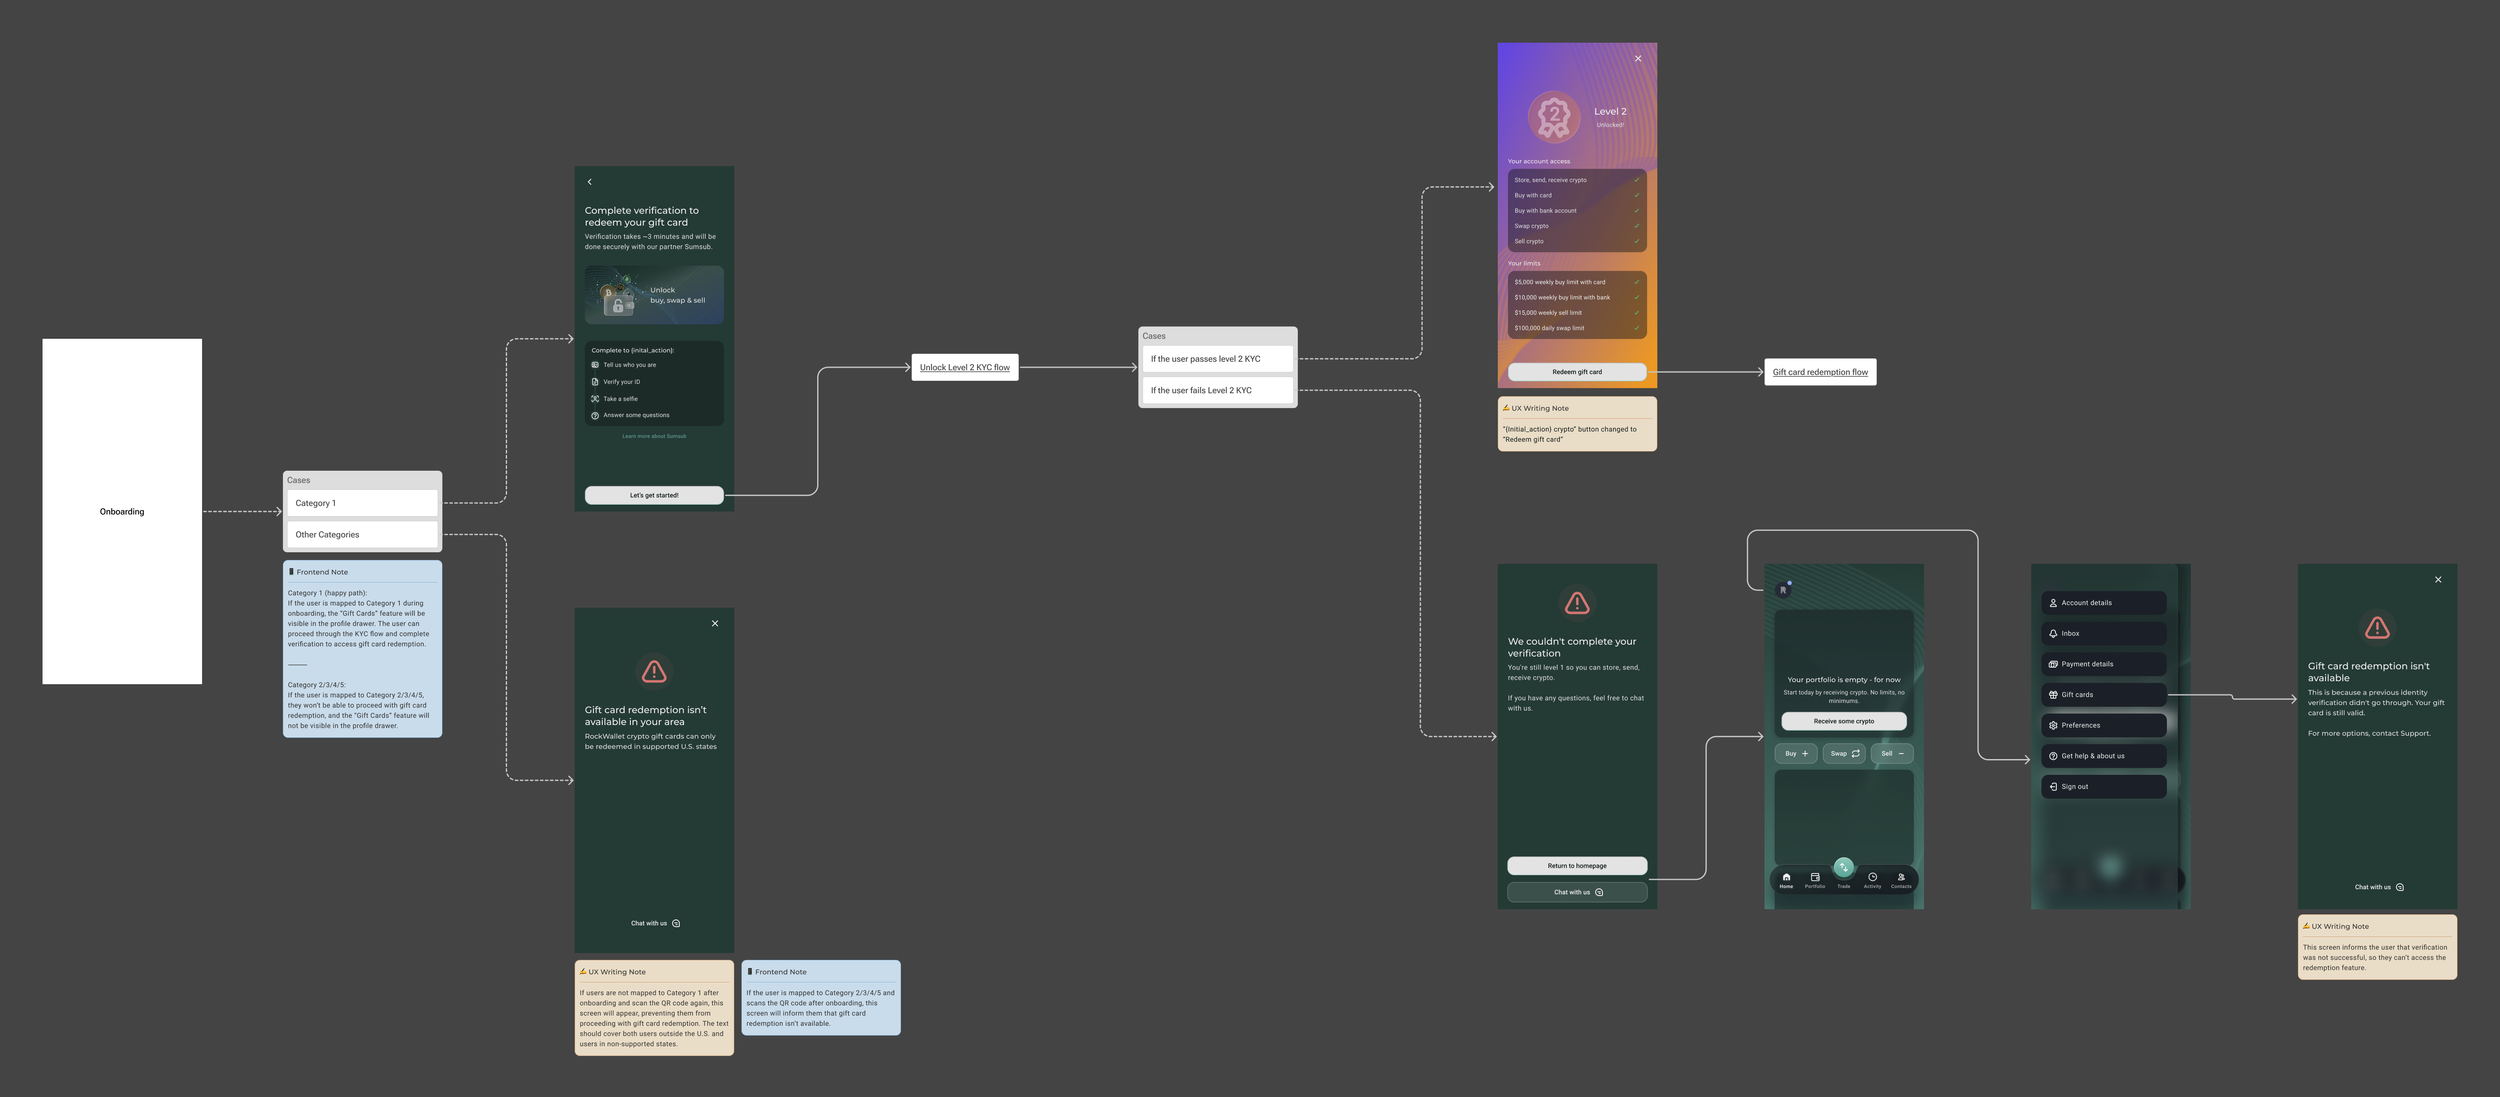Image resolution: width=2500 pixels, height=1097 pixels.
Task: Click Sign out in profile drawer
Action: 2104,787
